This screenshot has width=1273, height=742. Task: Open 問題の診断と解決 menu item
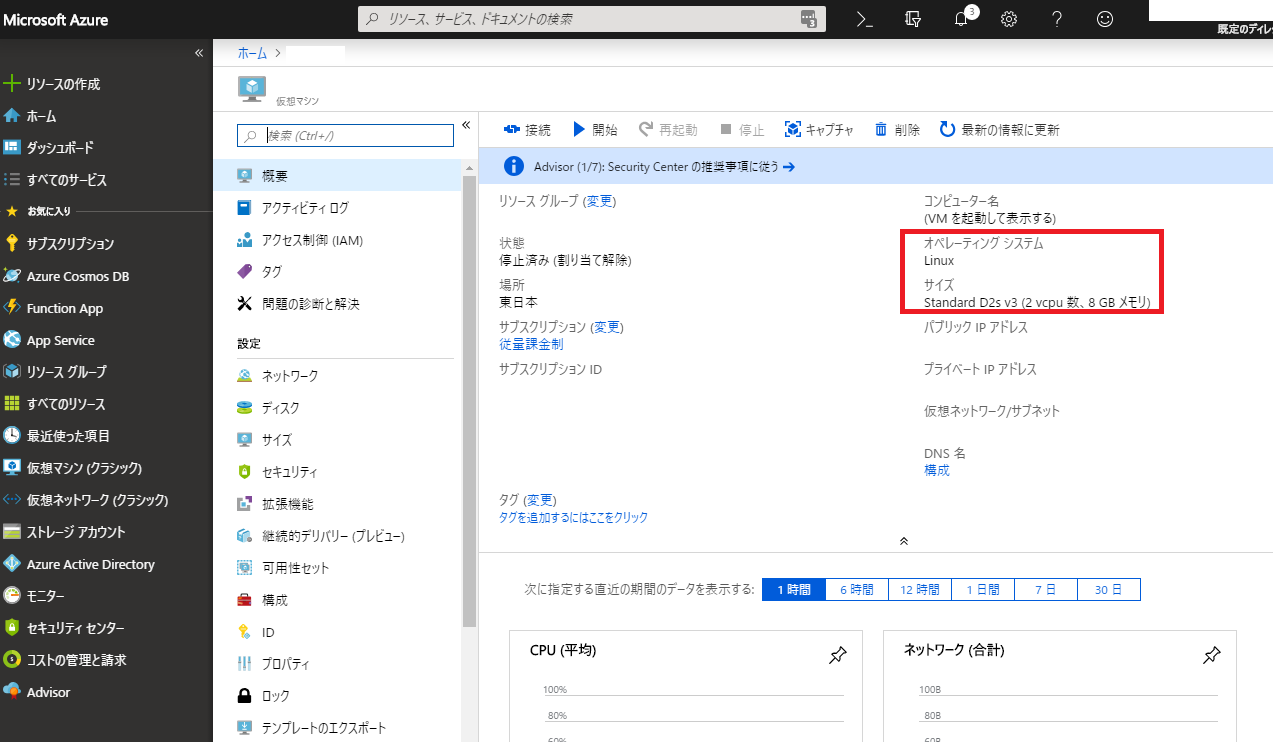(x=338, y=303)
